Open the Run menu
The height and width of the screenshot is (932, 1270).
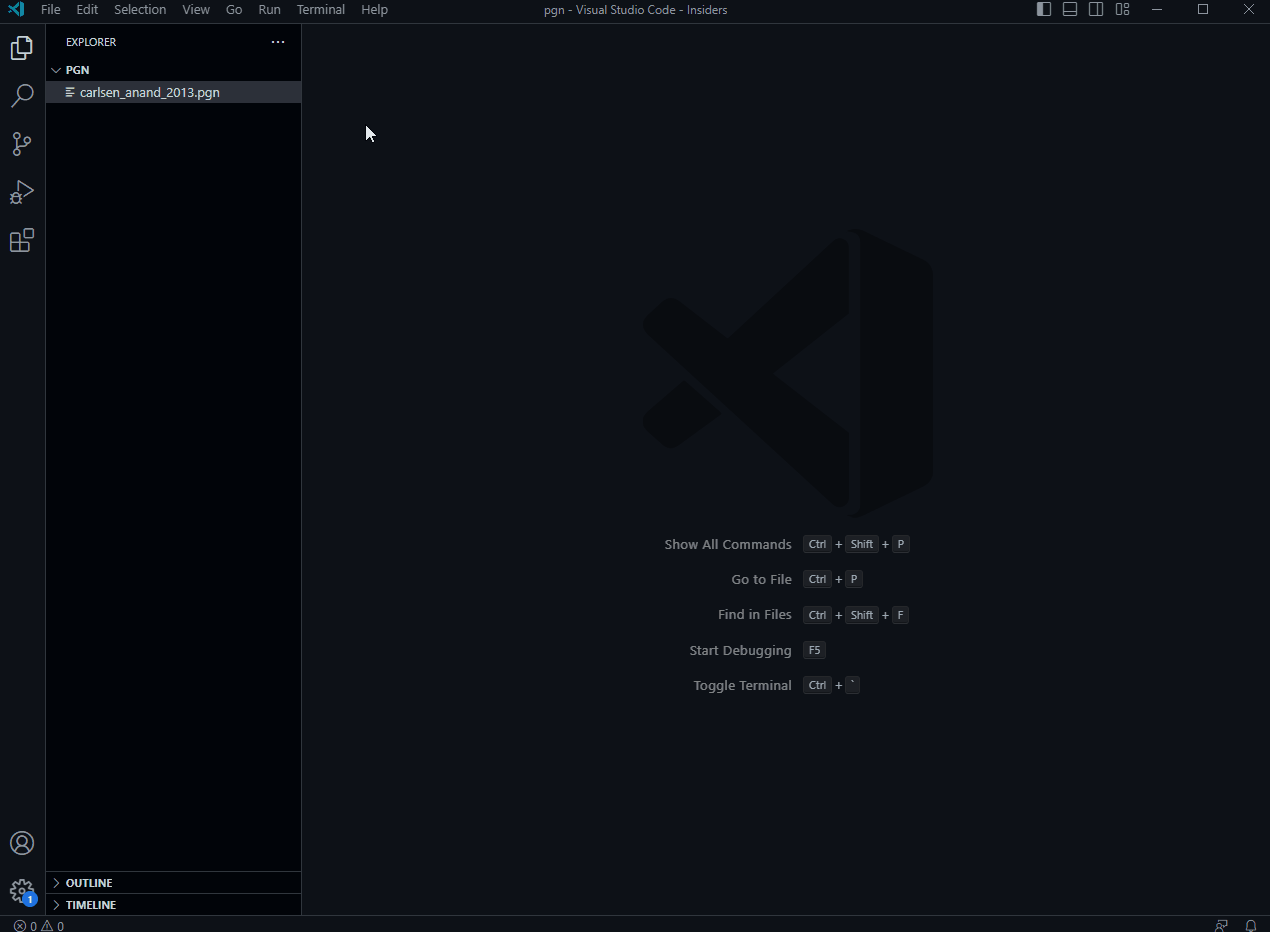[x=269, y=9]
